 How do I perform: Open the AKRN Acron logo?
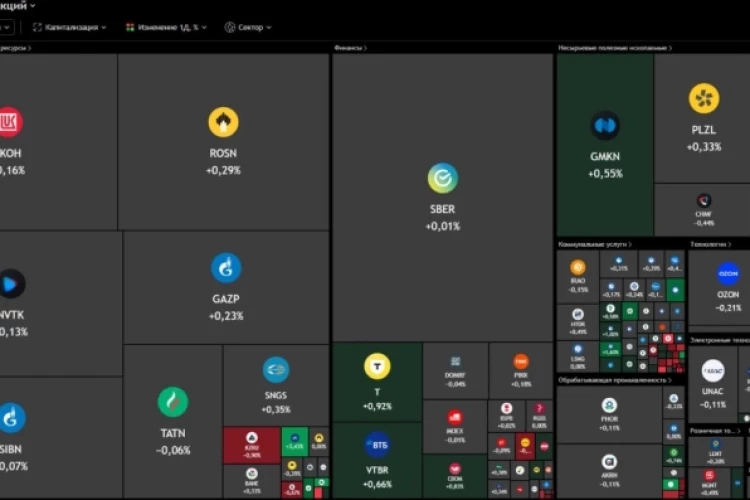click(609, 462)
